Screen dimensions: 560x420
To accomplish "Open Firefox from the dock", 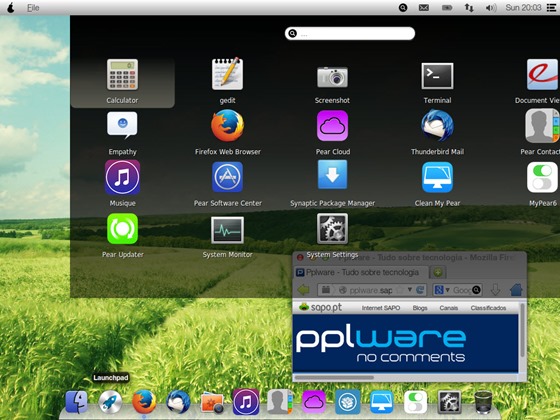I will coord(144,402).
